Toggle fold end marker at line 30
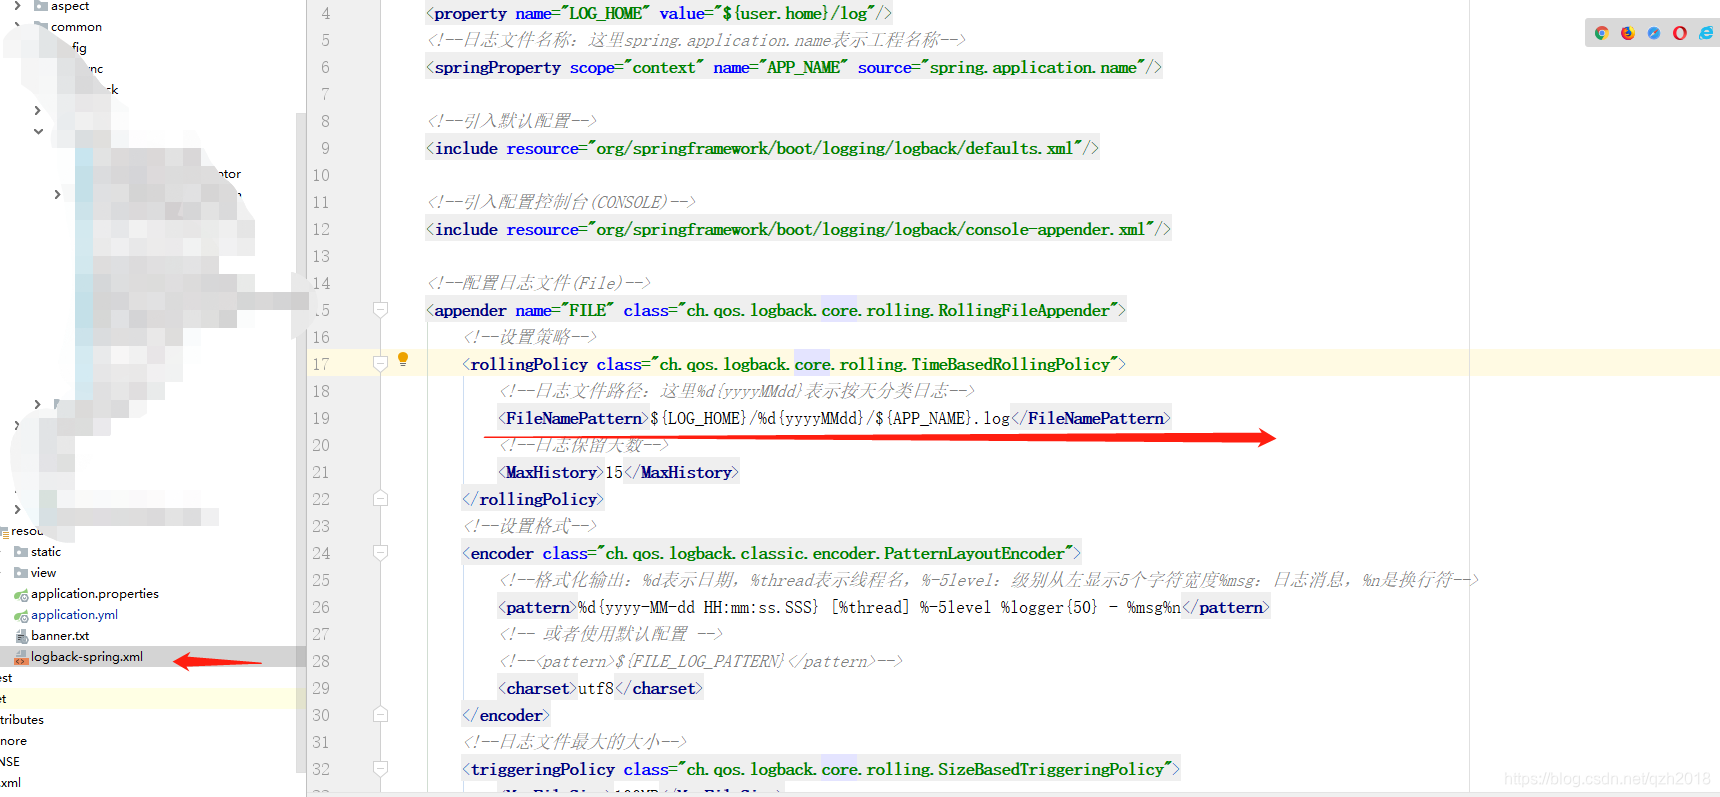The width and height of the screenshot is (1720, 797). click(x=380, y=714)
